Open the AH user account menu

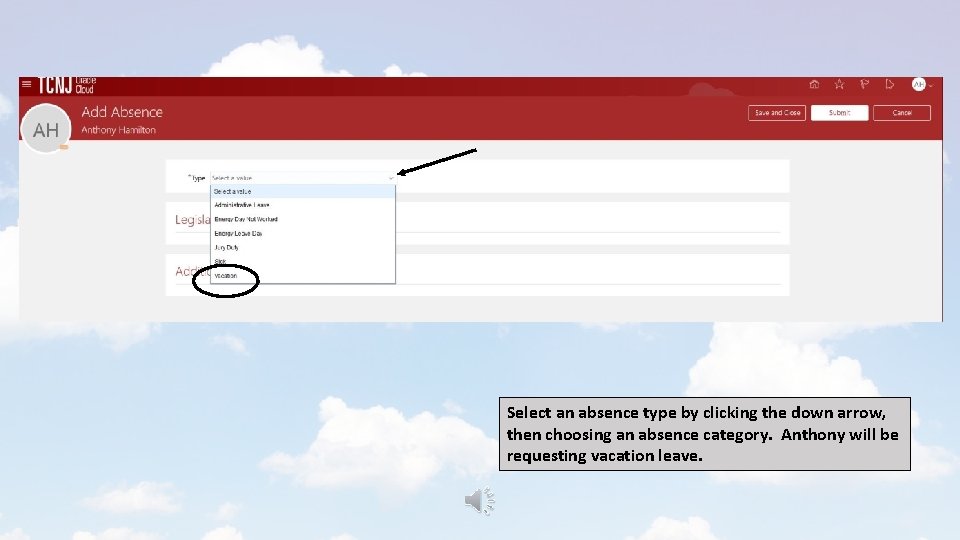(x=921, y=84)
